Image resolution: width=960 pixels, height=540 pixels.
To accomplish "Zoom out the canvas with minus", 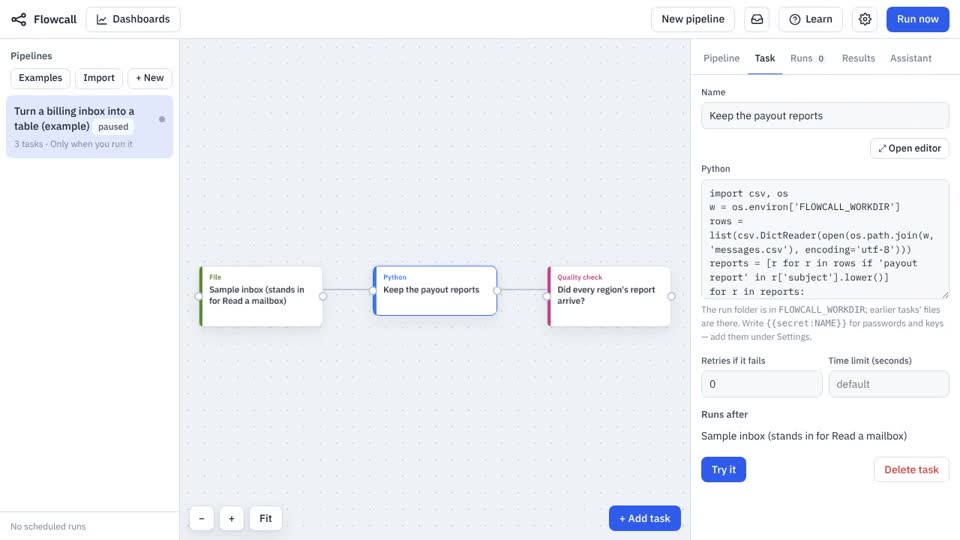I will [201, 518].
